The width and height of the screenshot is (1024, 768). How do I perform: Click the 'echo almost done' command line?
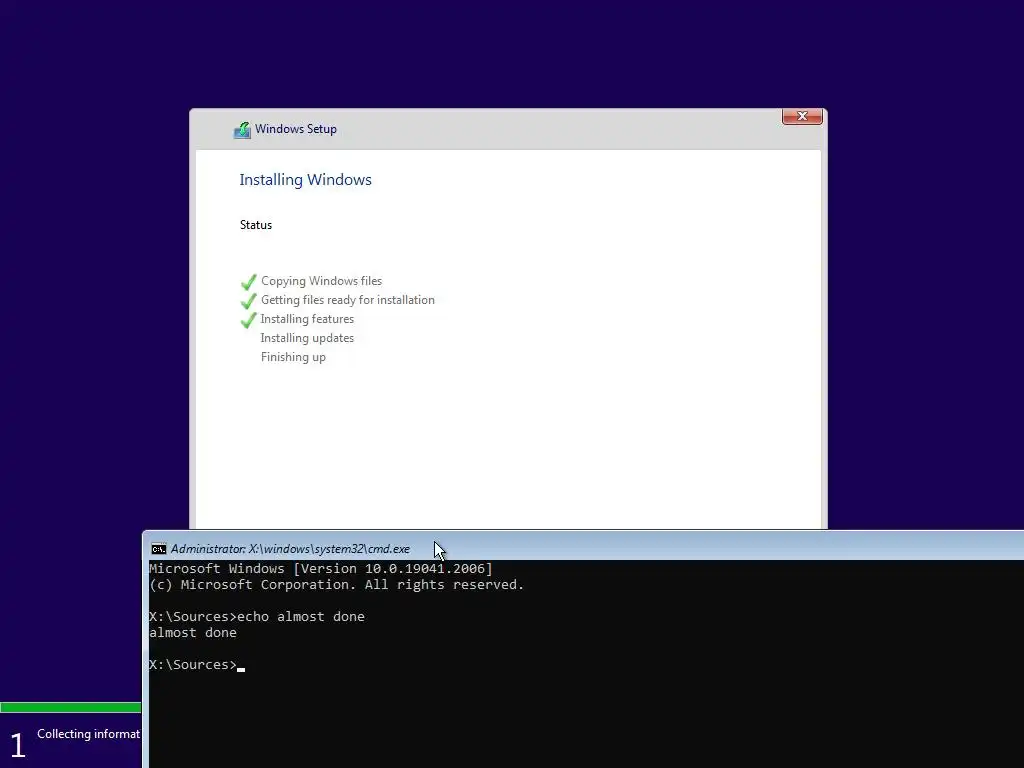(257, 616)
